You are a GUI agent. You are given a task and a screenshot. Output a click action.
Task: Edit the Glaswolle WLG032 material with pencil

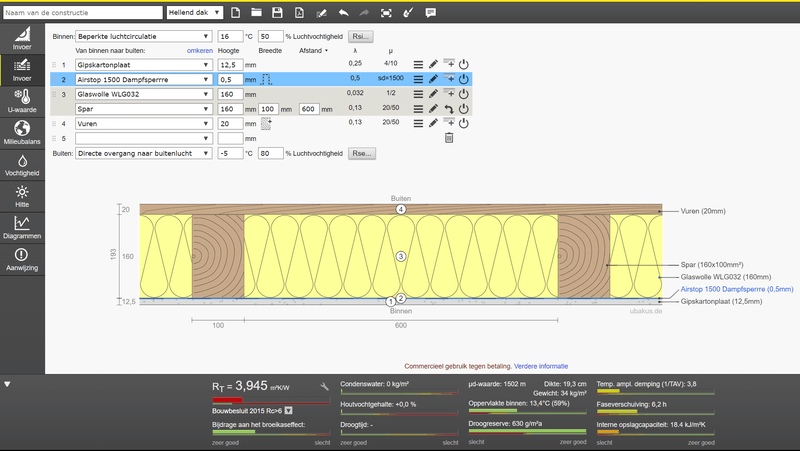pyautogui.click(x=433, y=94)
